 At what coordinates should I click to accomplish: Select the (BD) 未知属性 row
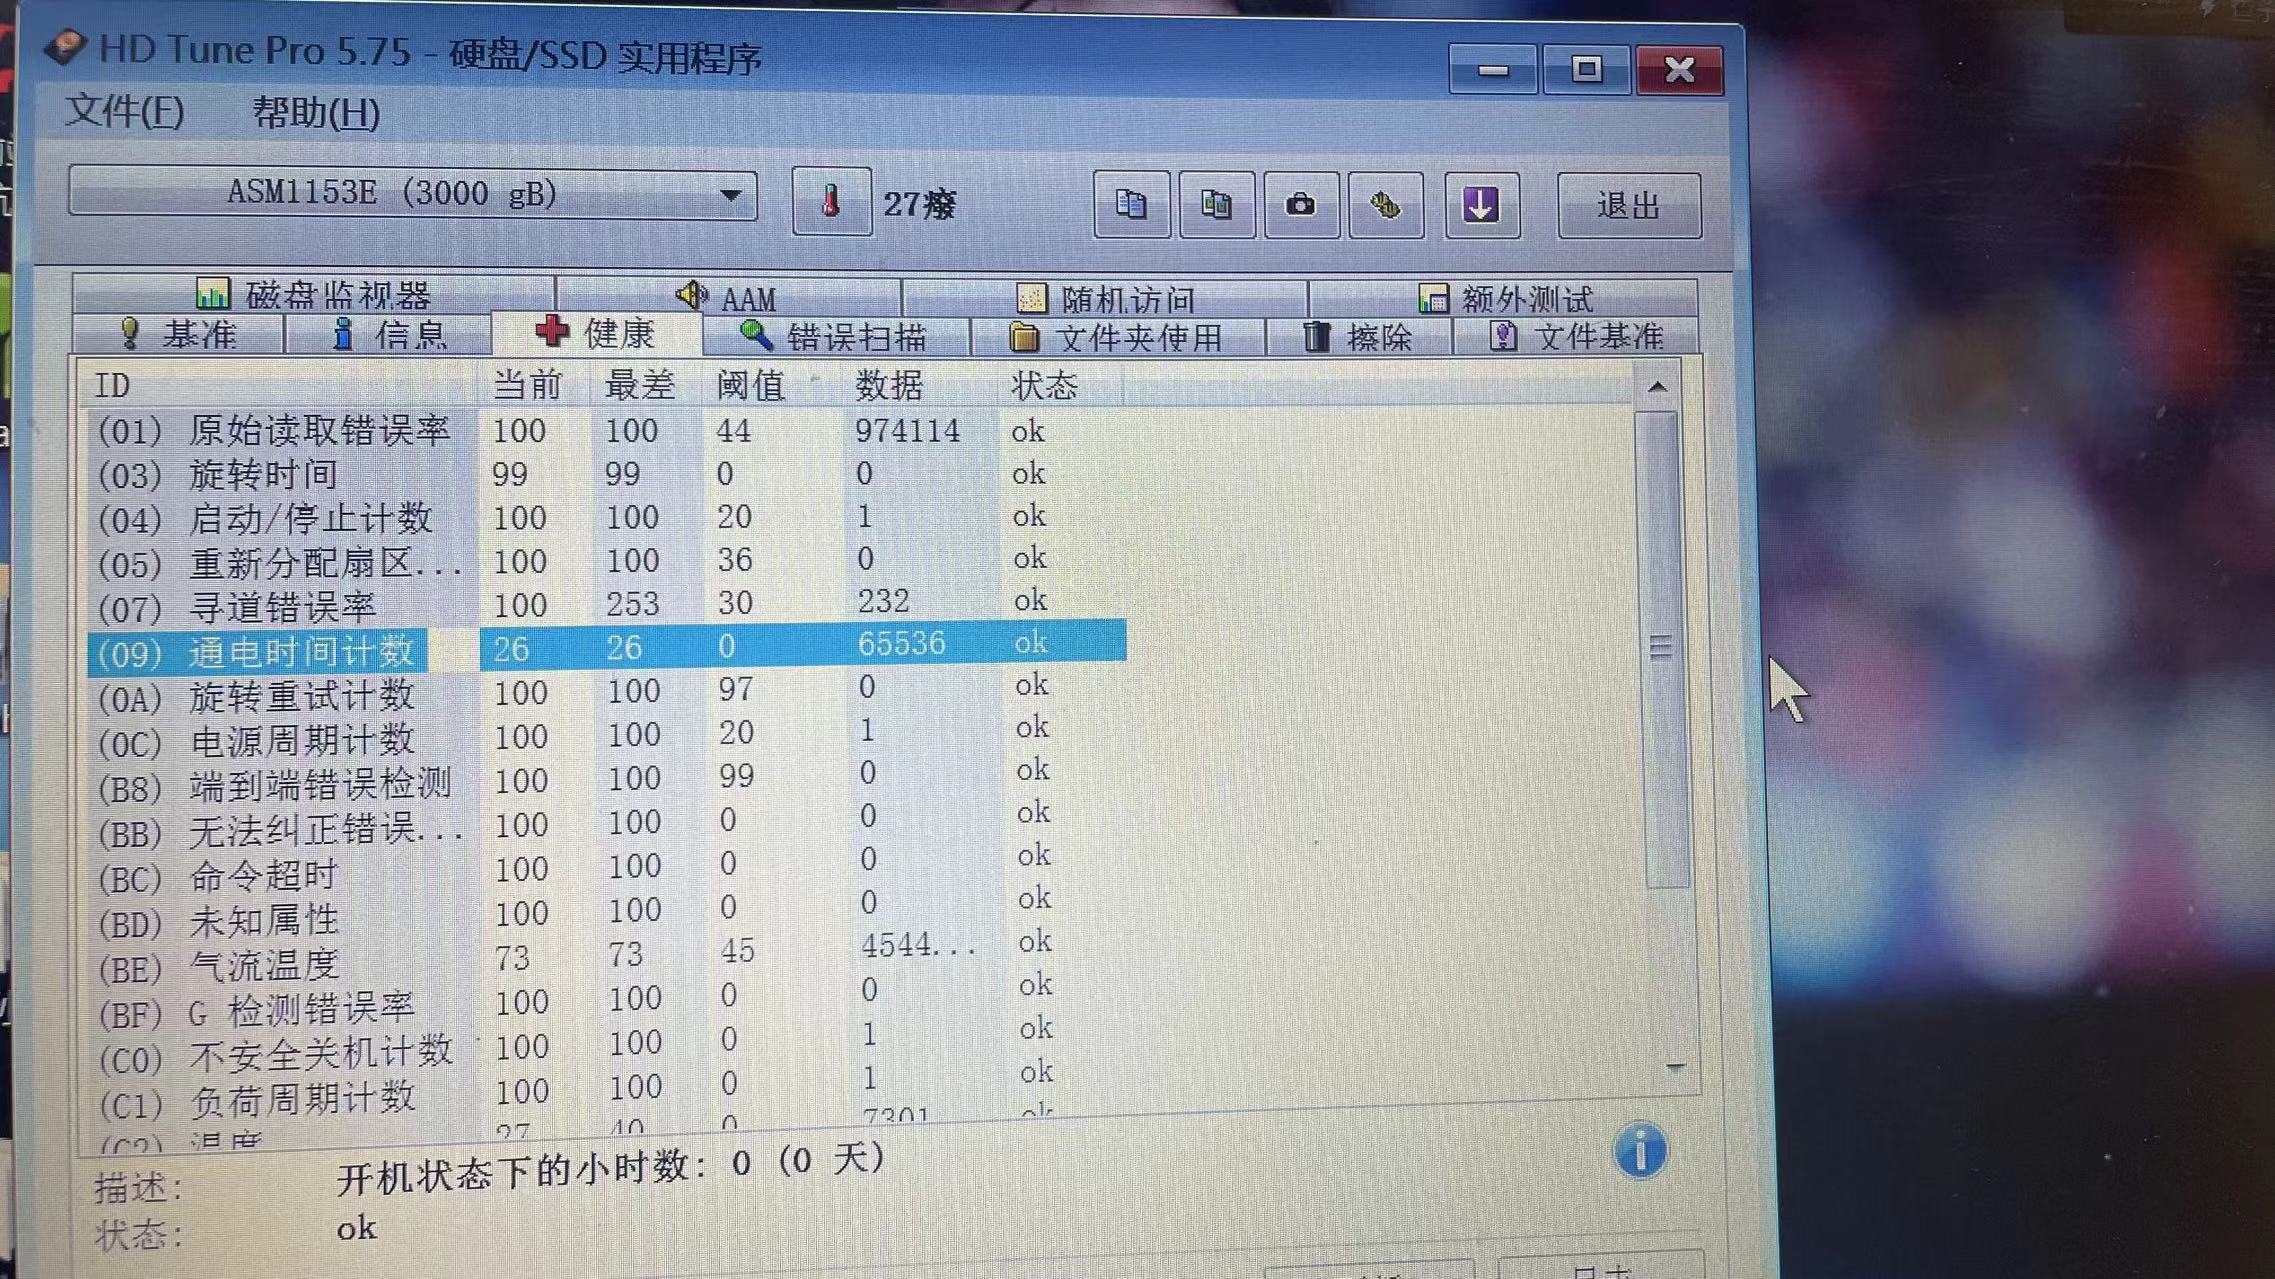tap(606, 912)
